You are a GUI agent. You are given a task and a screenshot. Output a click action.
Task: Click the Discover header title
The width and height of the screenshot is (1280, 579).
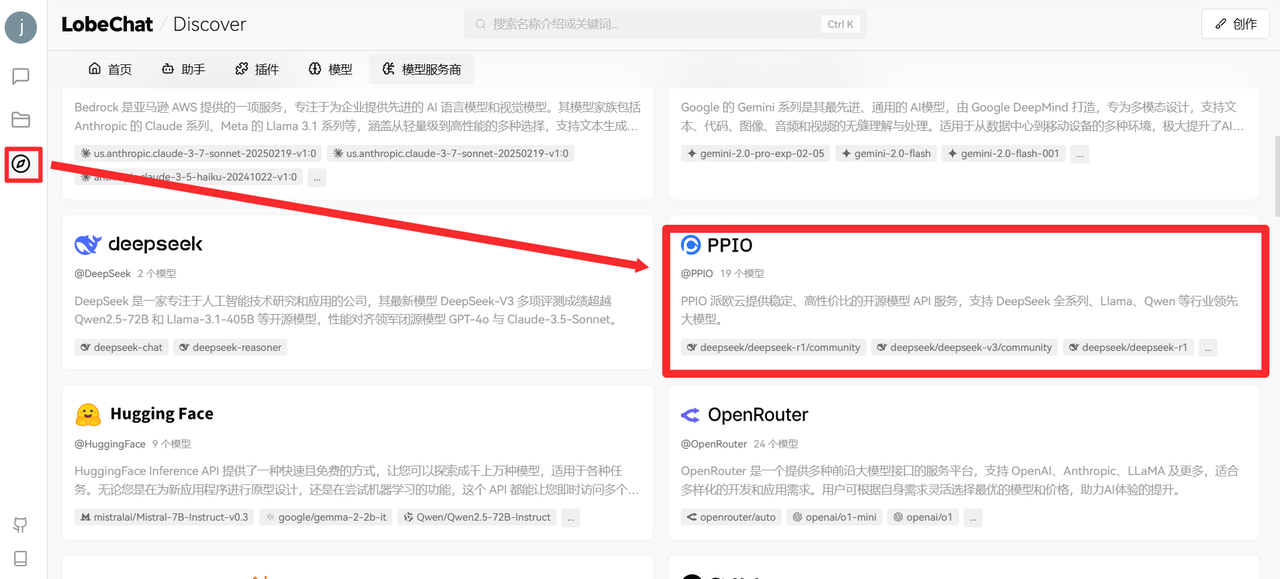(x=209, y=24)
